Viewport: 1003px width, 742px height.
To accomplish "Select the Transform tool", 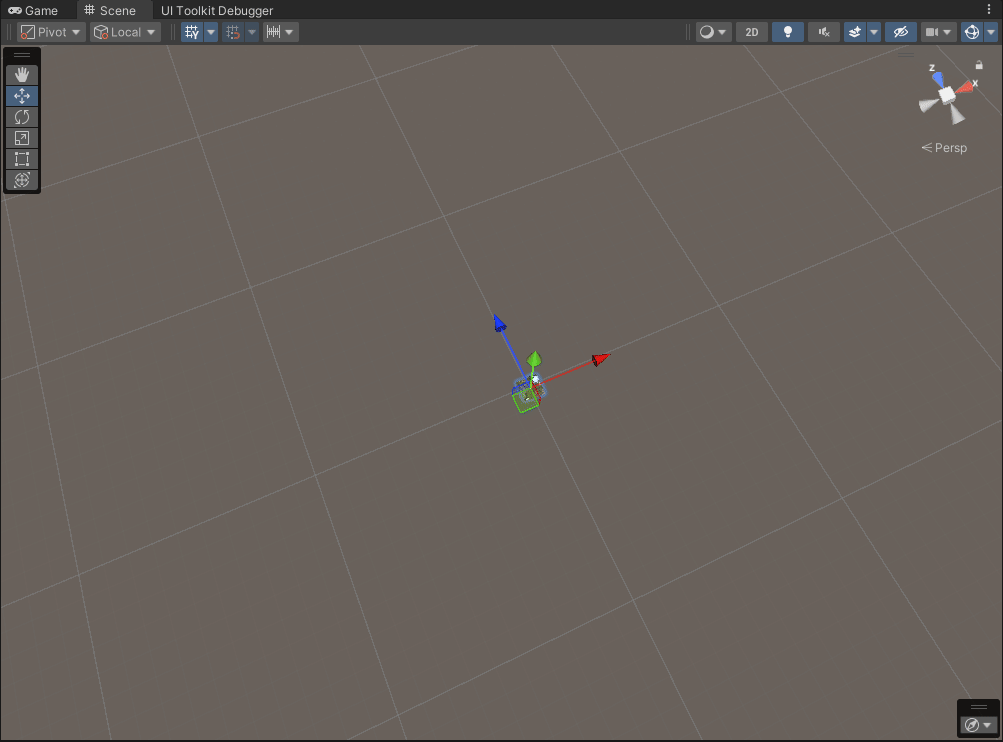I will (x=22, y=180).
